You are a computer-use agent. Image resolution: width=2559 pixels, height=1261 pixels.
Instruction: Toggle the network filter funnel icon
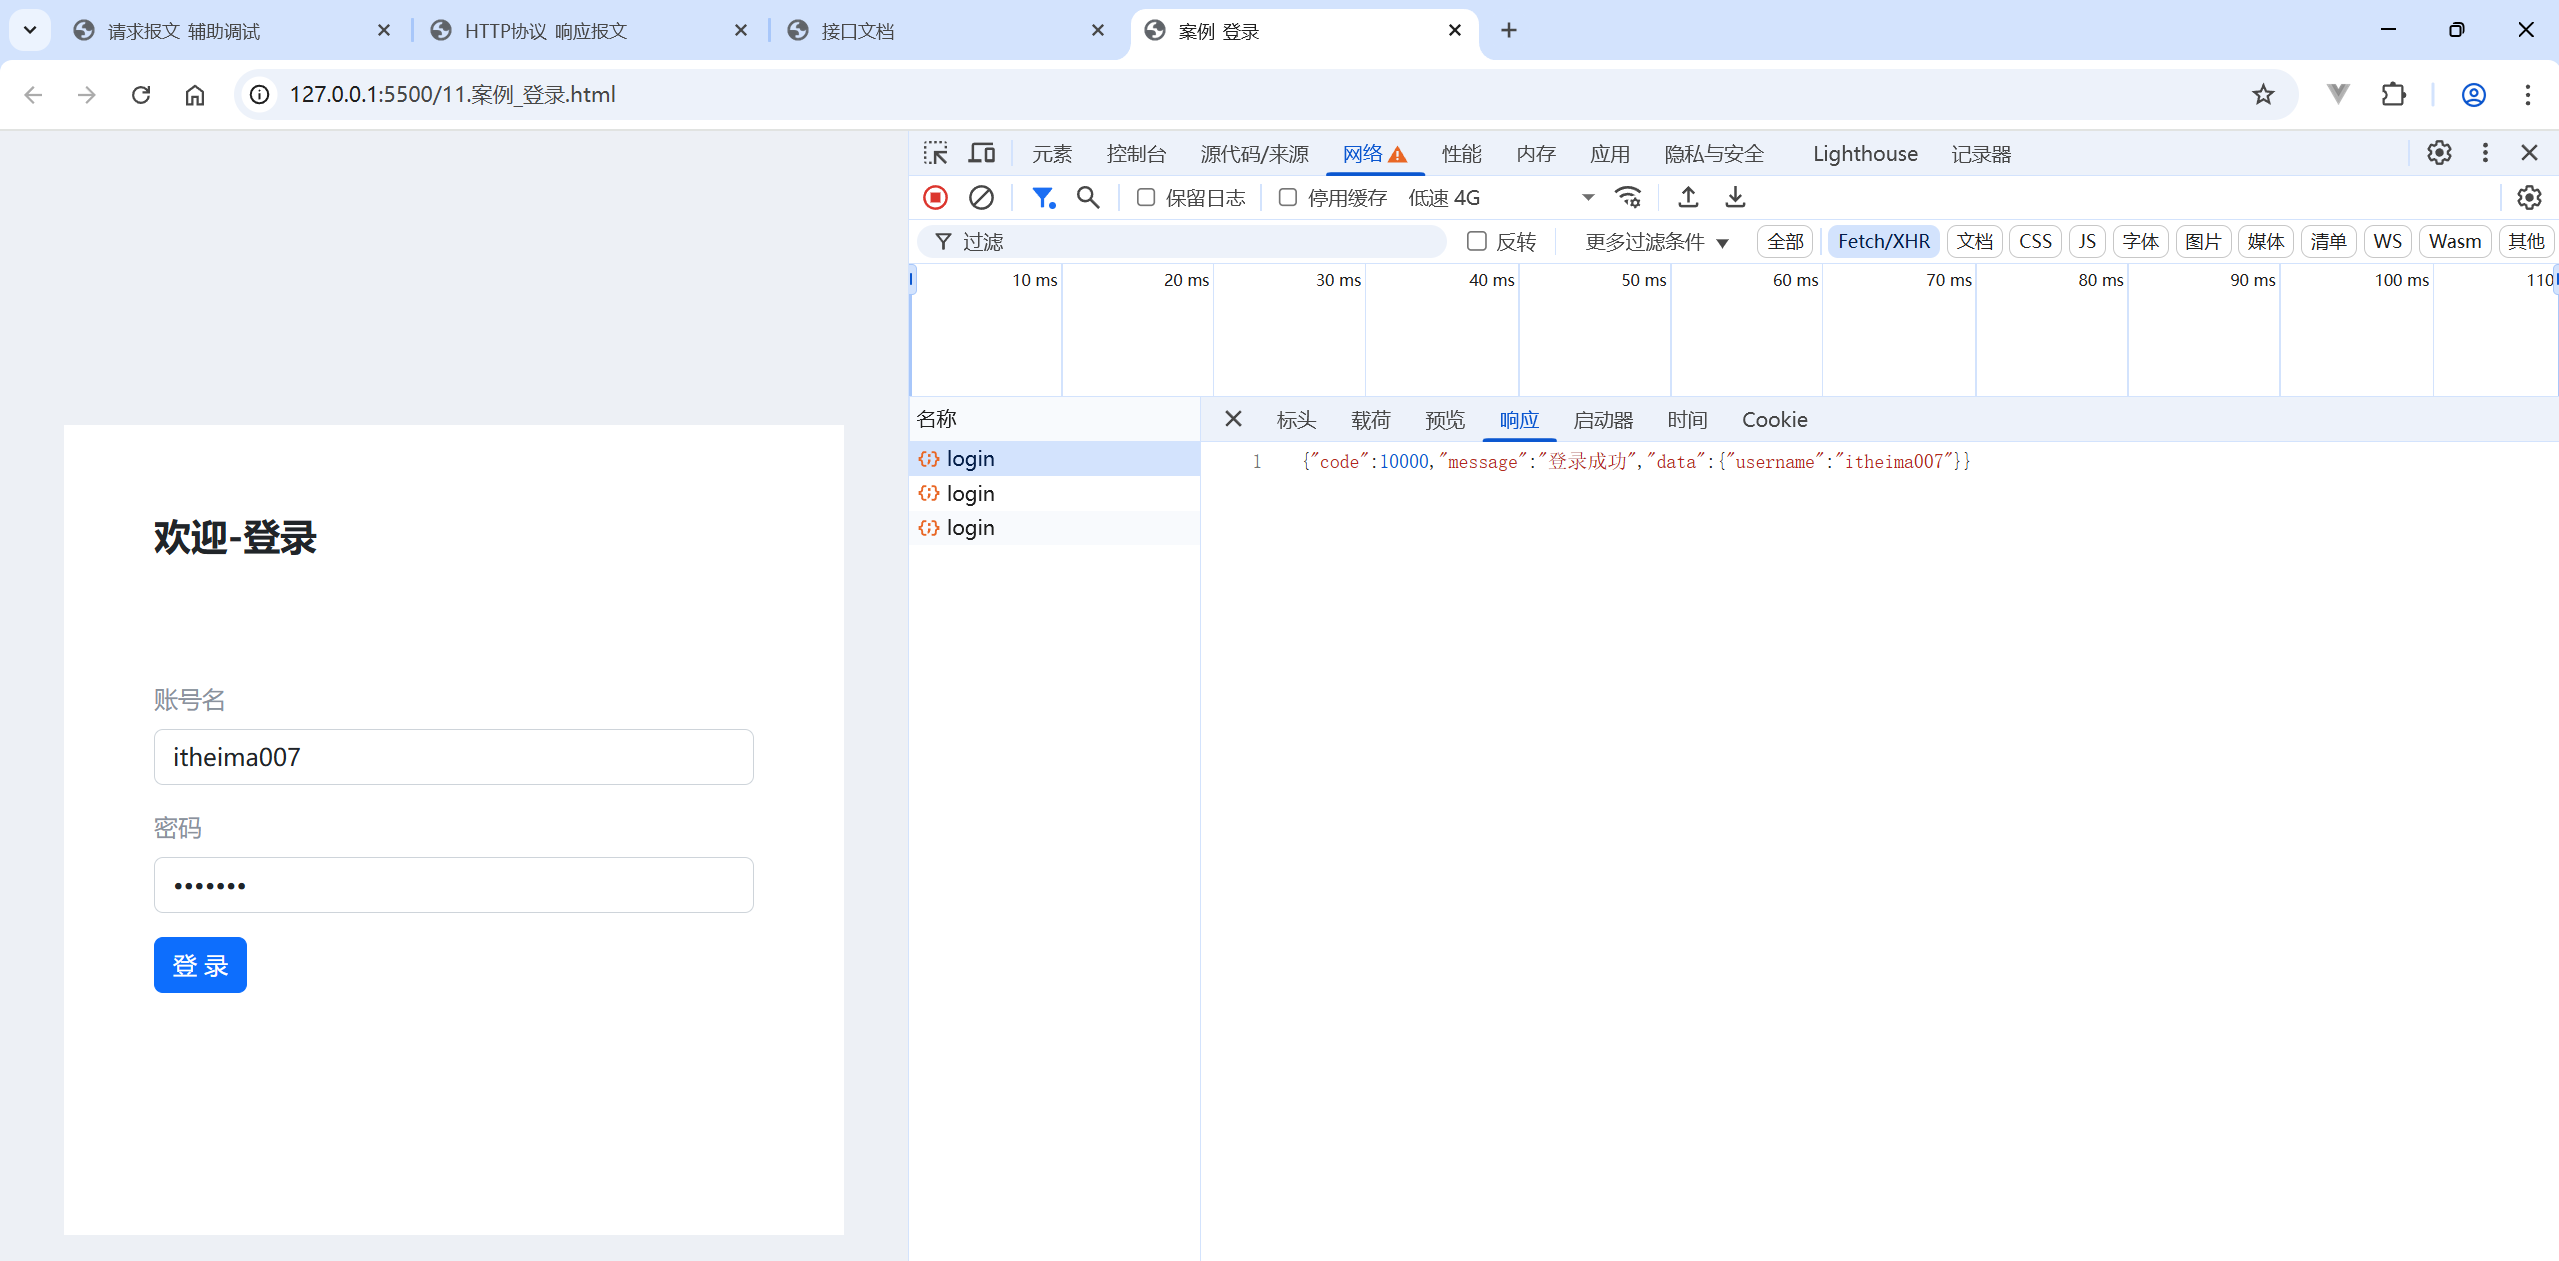coord(1043,198)
